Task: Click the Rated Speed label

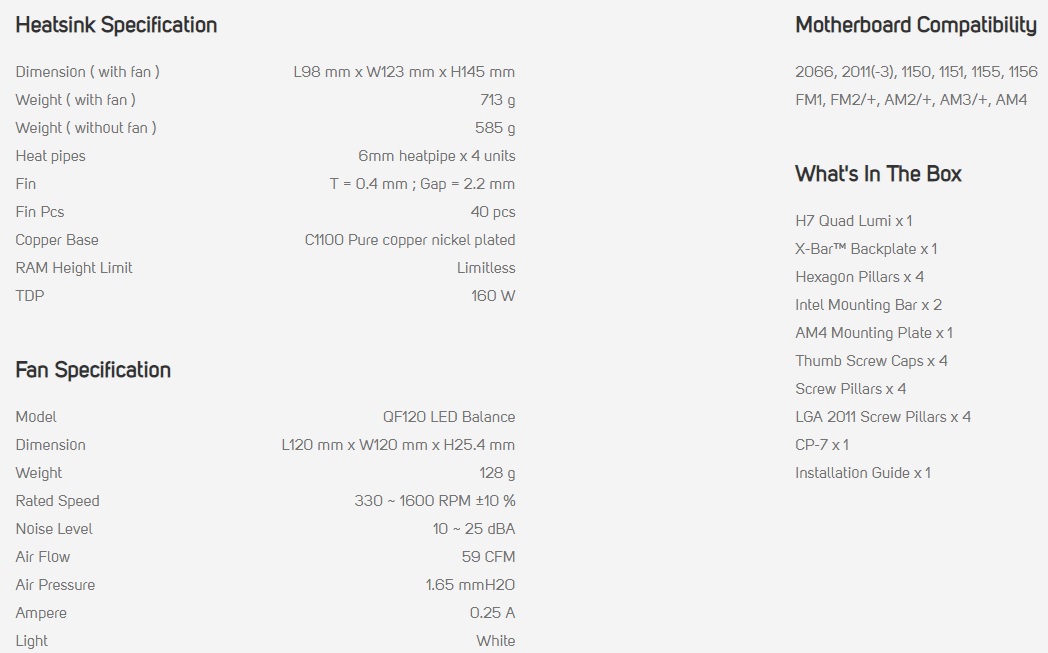Action: [x=58, y=501]
